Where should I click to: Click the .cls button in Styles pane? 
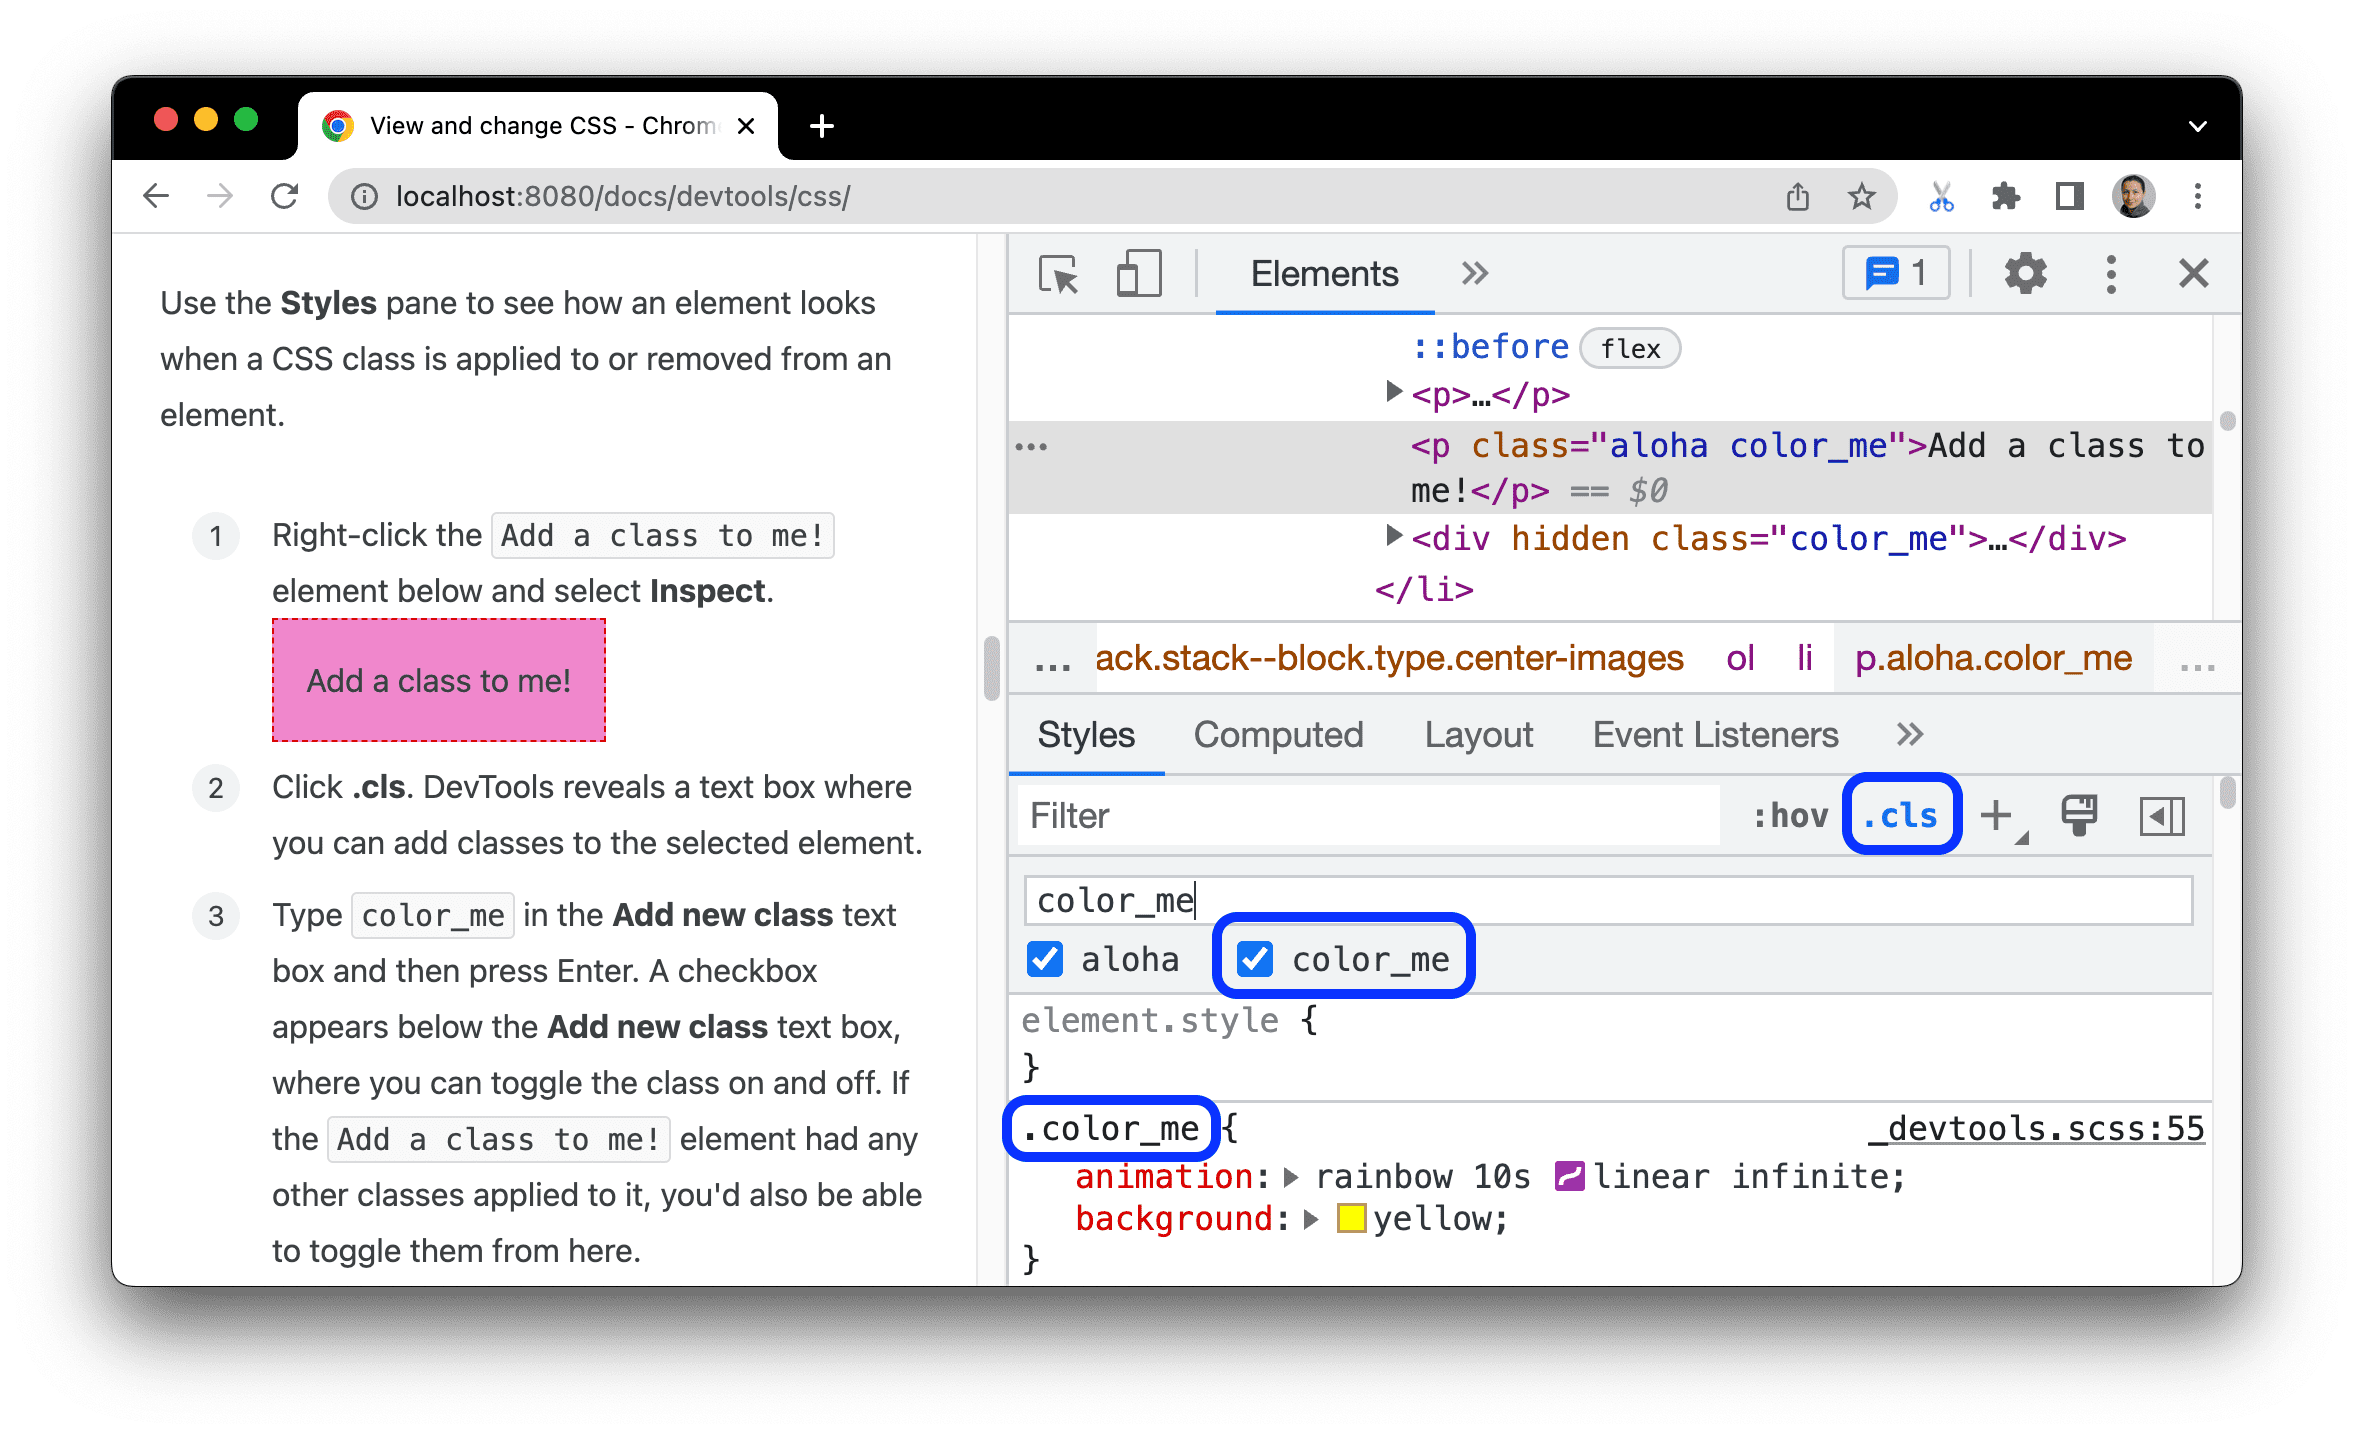click(x=1900, y=815)
